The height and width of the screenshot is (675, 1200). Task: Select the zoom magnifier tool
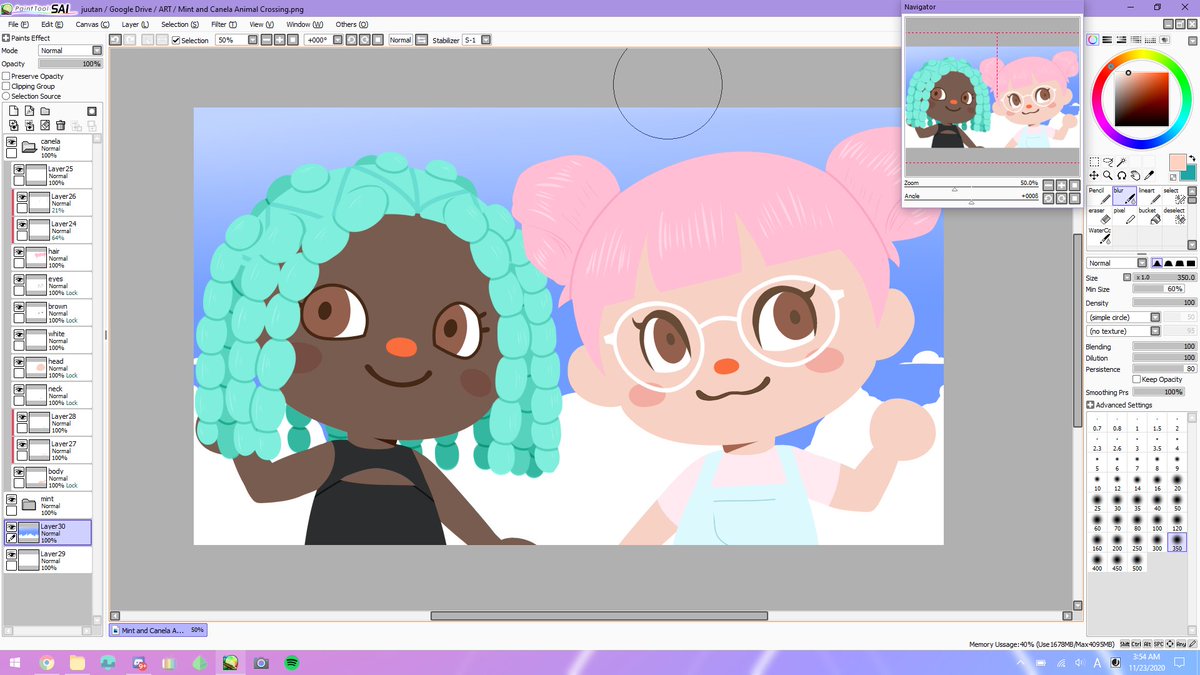tap(1108, 175)
